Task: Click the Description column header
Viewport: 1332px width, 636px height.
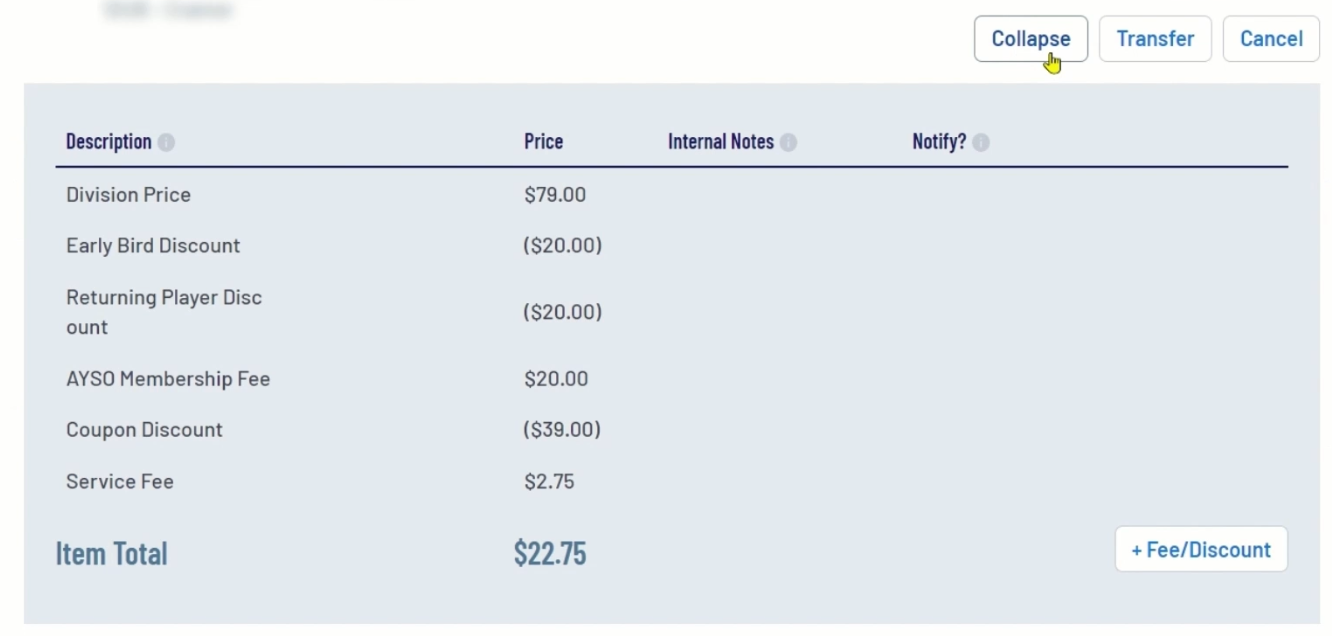Action: point(108,142)
